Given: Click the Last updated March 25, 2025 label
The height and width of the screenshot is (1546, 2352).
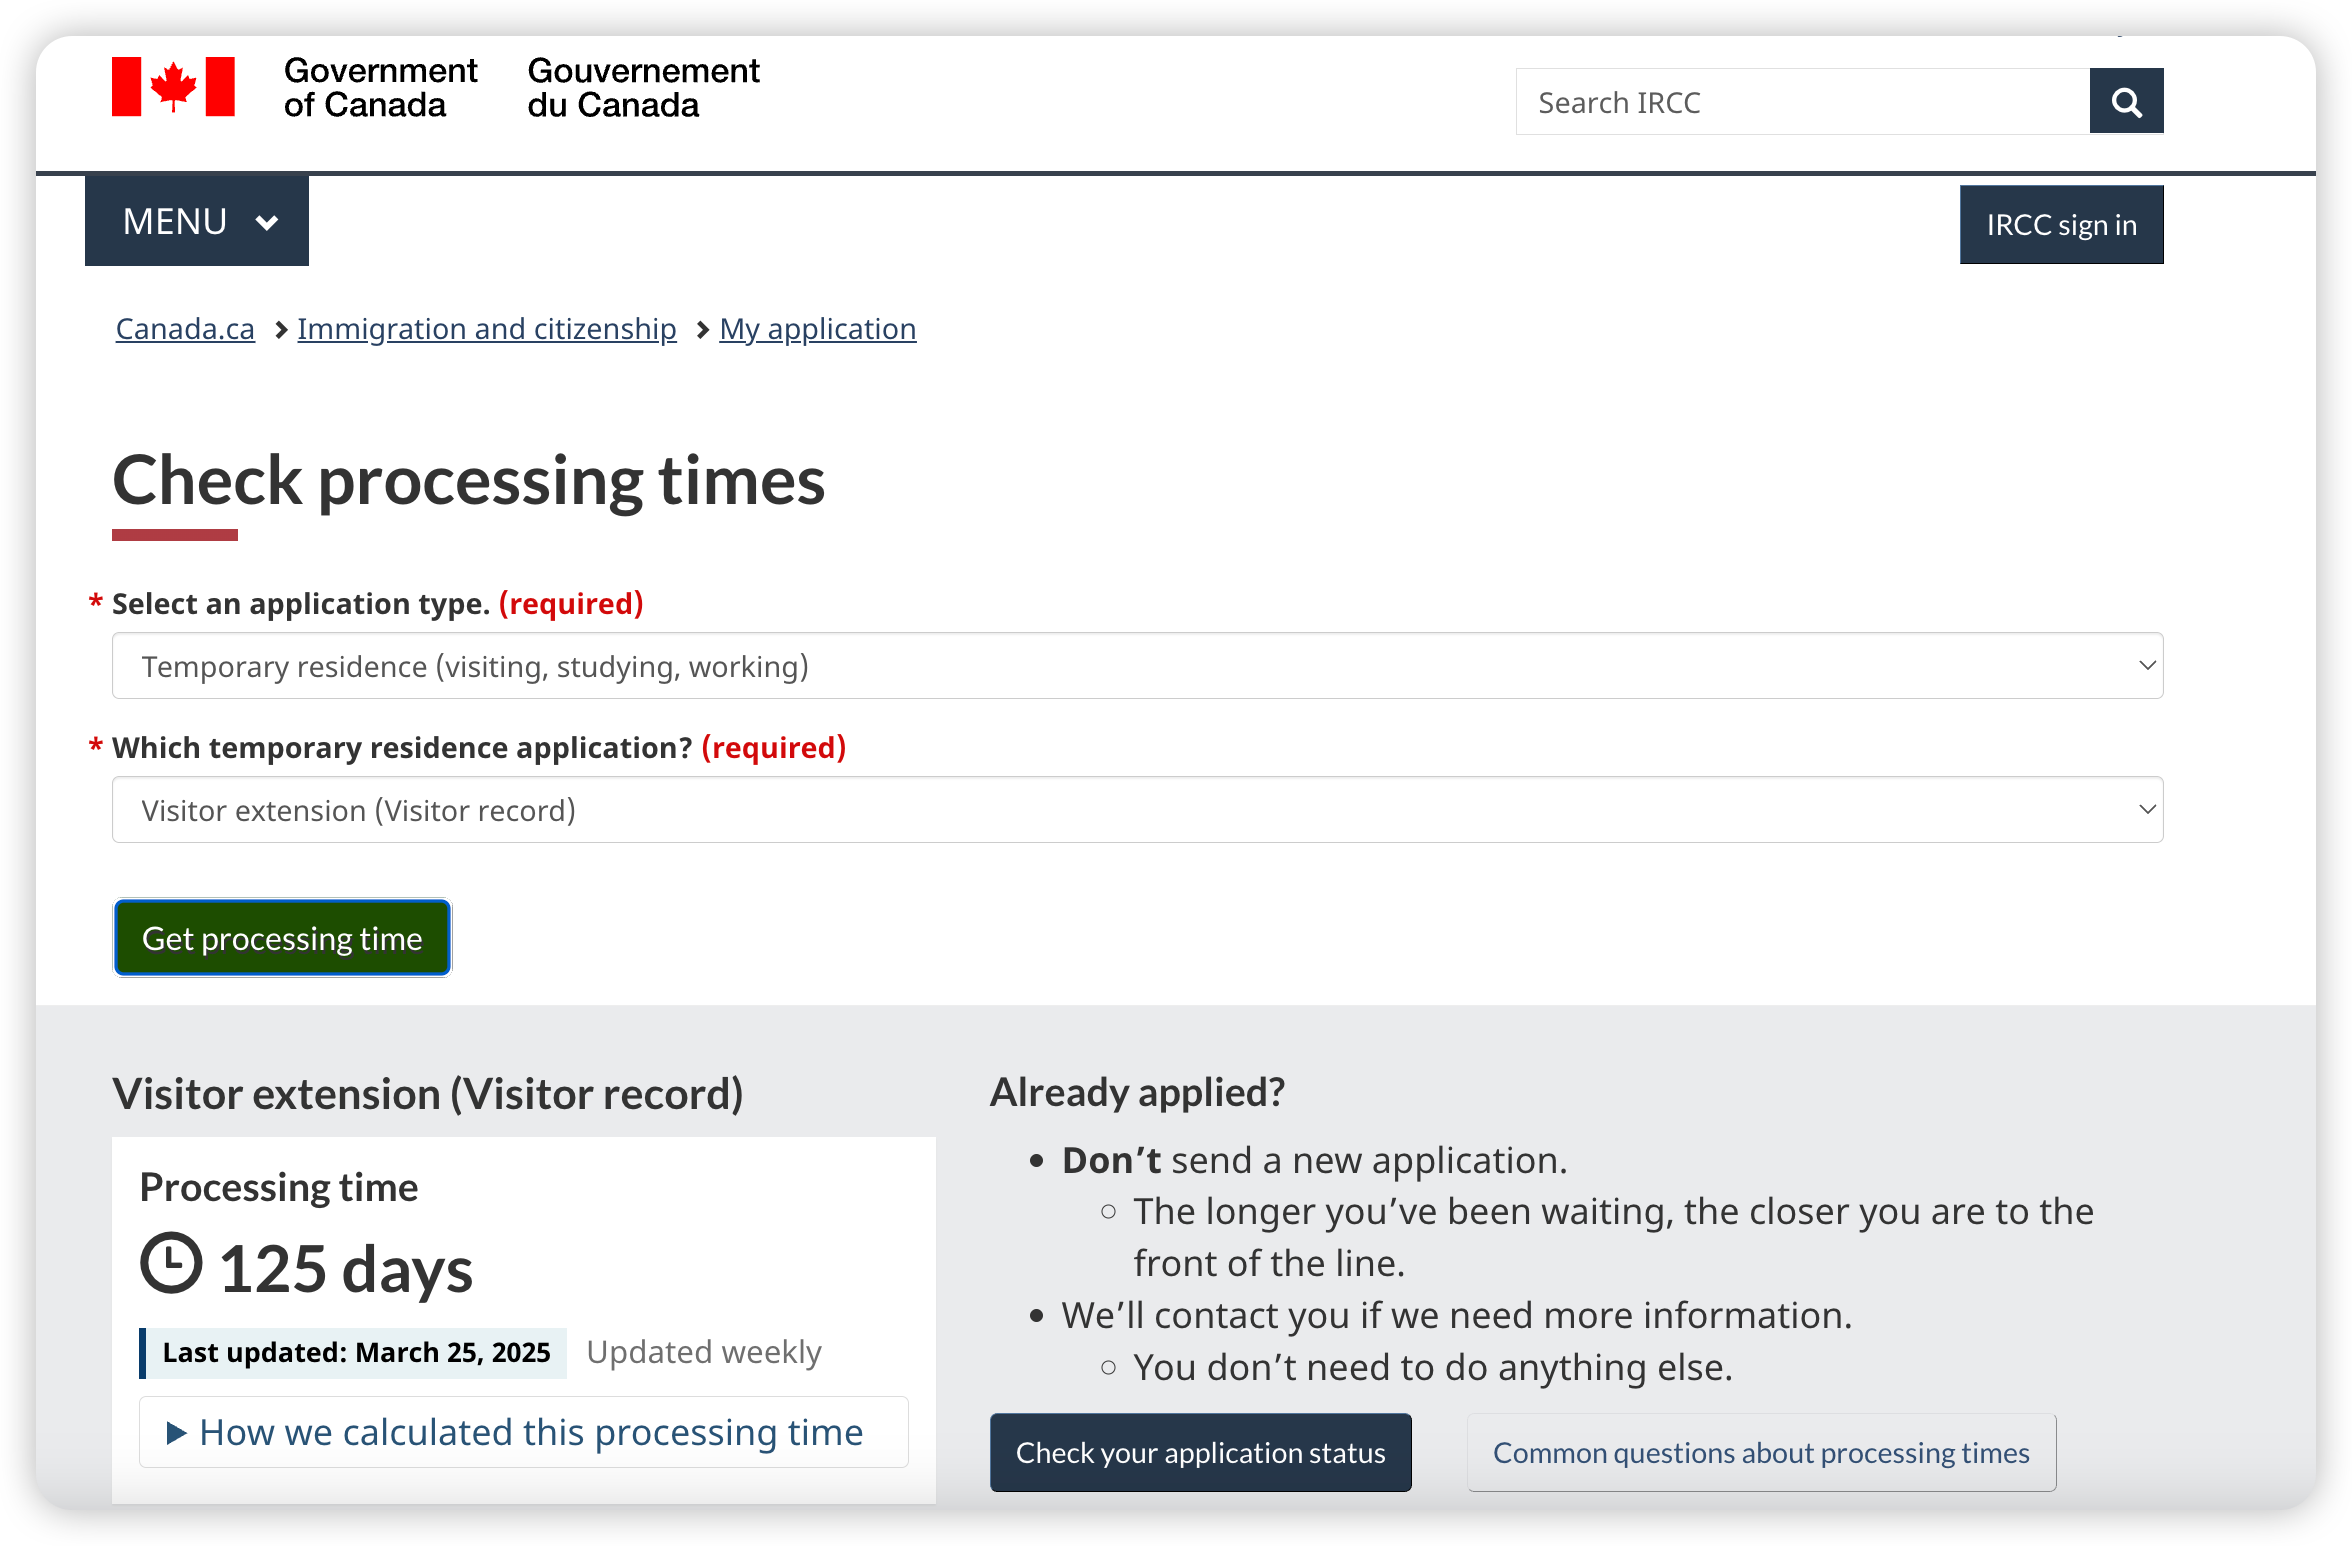Looking at the screenshot, I should [354, 1352].
